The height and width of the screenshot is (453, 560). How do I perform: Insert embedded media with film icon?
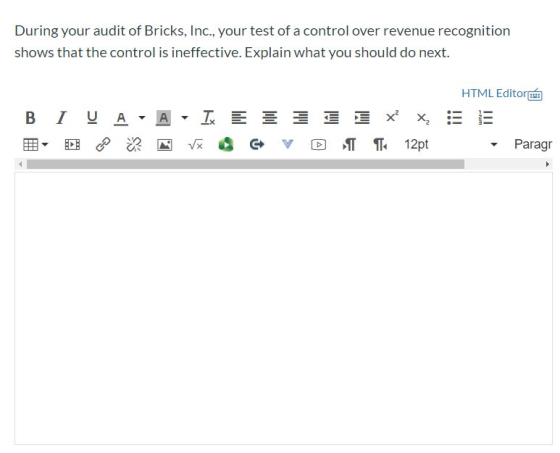[72, 145]
